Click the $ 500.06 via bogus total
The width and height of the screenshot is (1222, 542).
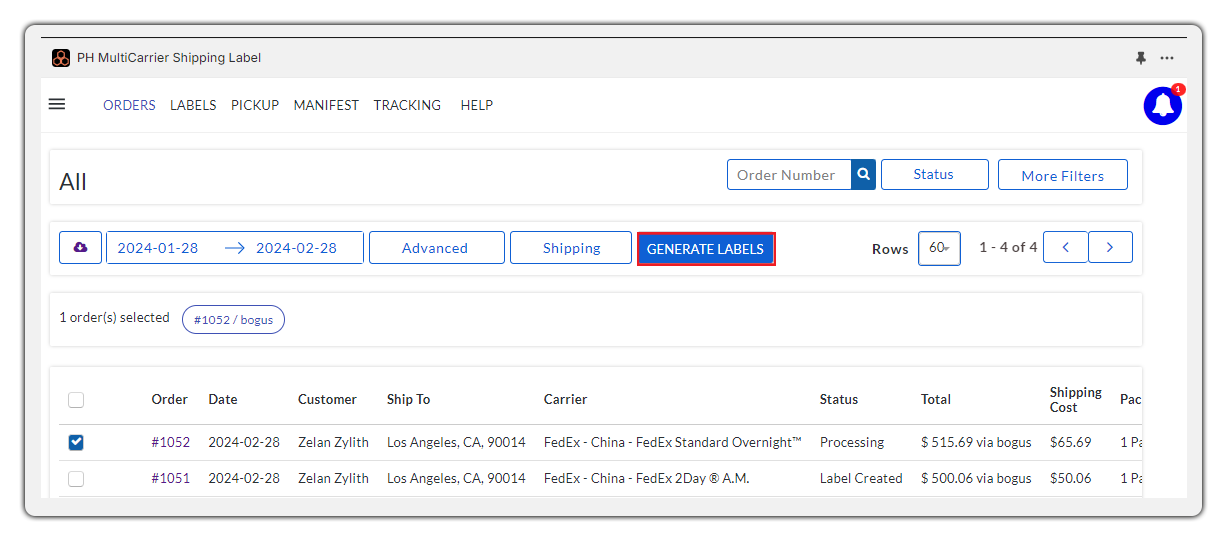(x=976, y=478)
